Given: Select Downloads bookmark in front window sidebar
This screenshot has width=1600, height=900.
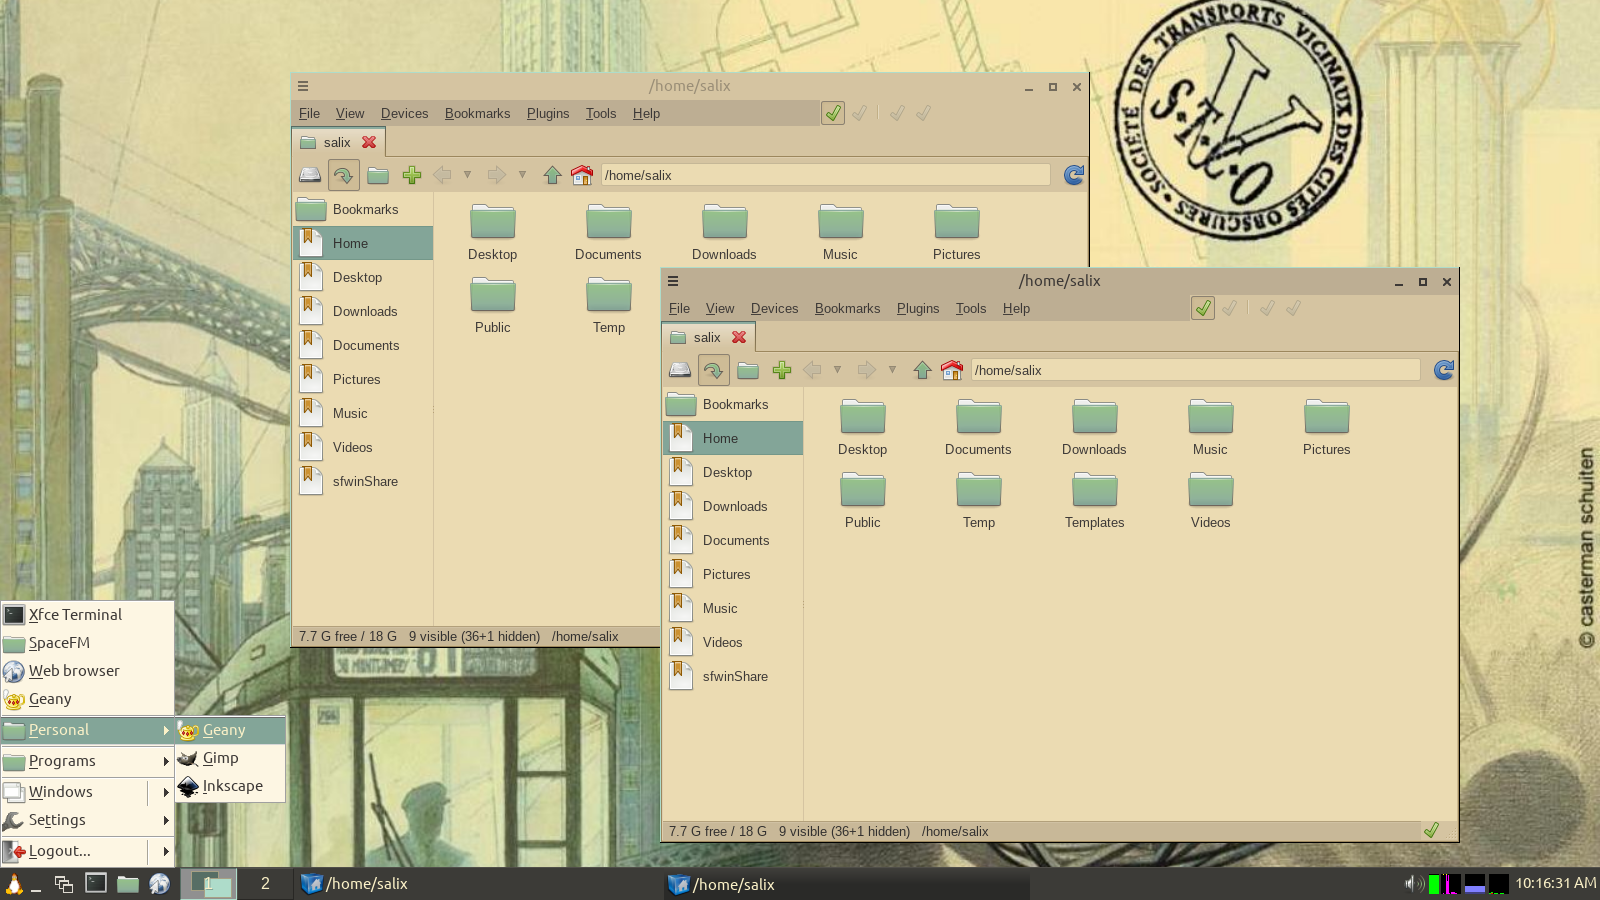Looking at the screenshot, I should click(x=733, y=506).
